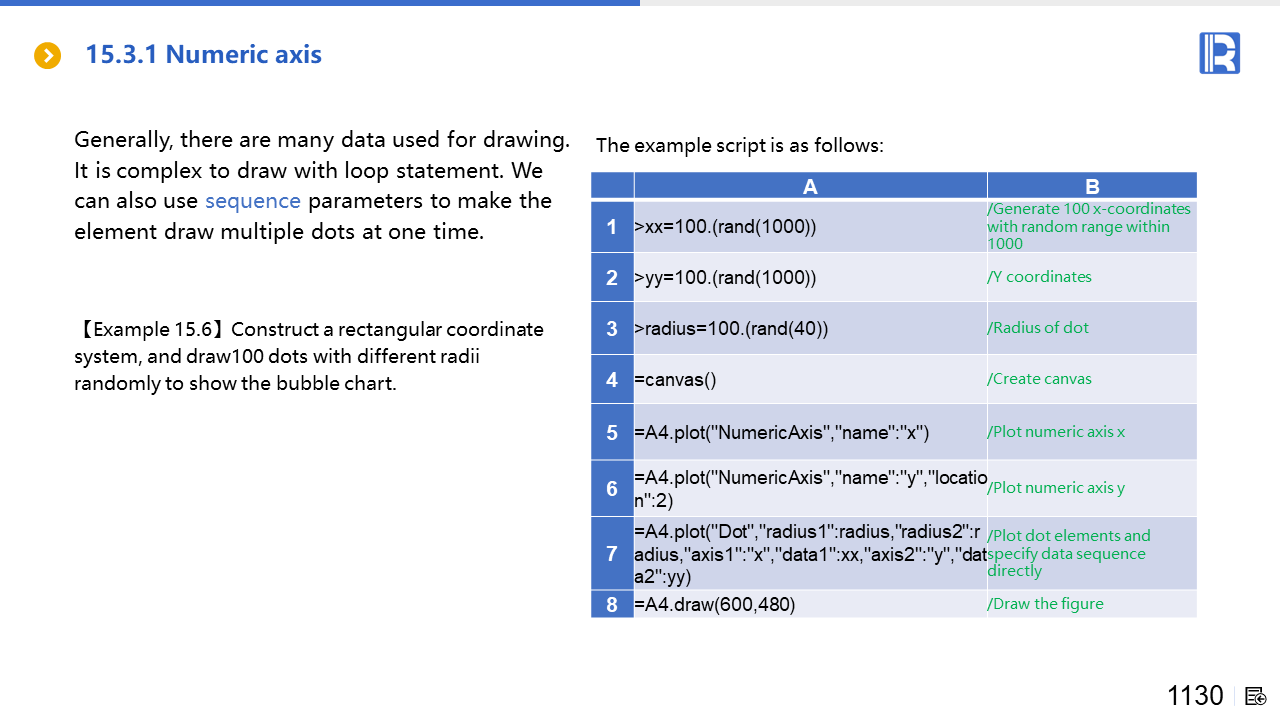This screenshot has height=720, width=1280.
Task: Click the 'Example 15.6' description text
Action: pyautogui.click(x=310, y=356)
